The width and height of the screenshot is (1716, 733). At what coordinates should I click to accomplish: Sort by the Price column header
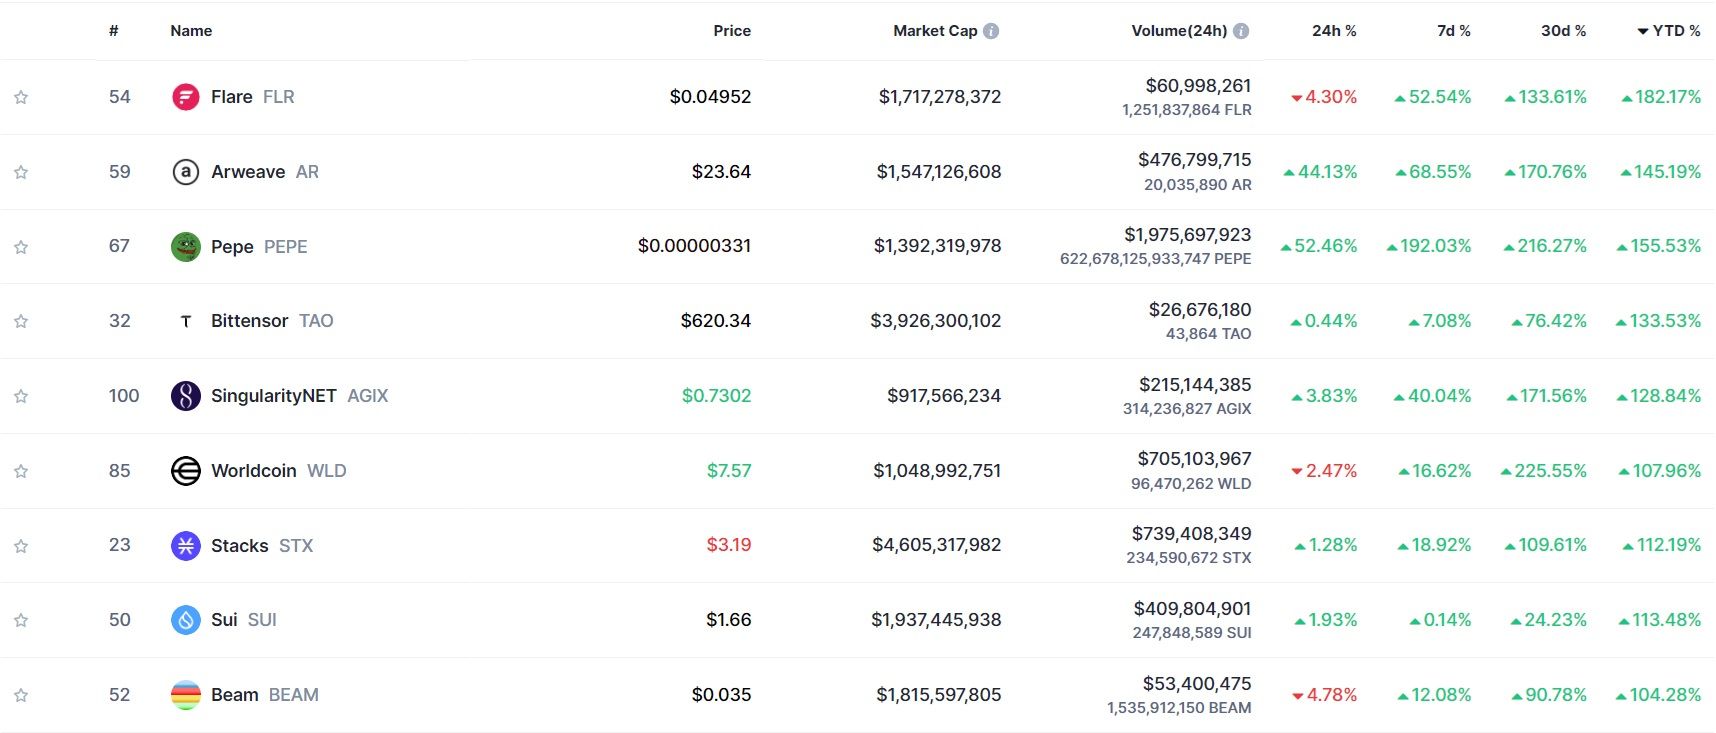[731, 31]
